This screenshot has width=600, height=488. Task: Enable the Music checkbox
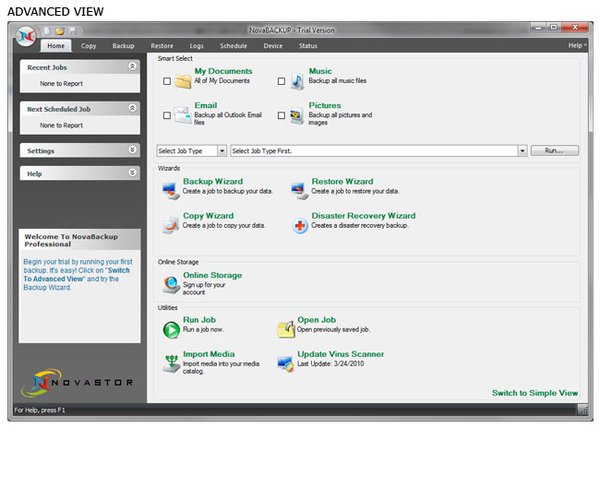click(x=281, y=81)
